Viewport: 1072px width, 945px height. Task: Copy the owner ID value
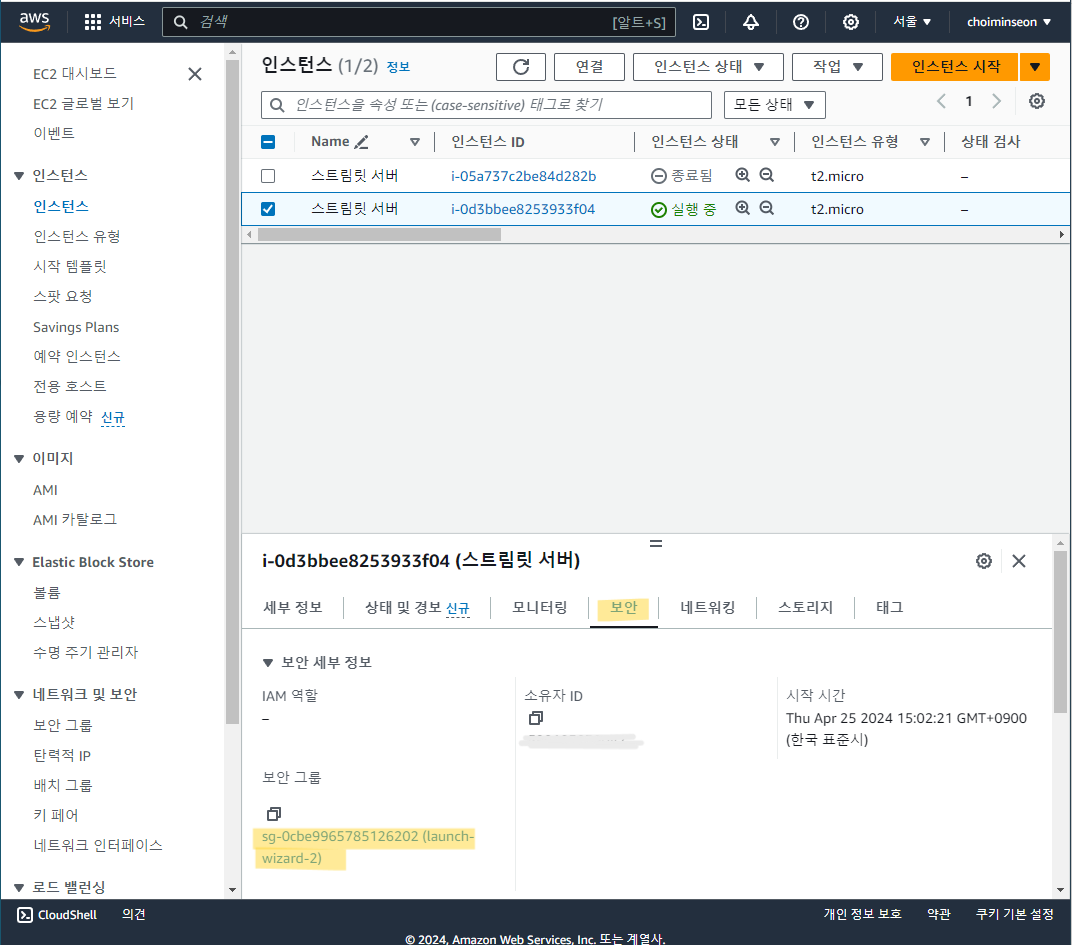pyautogui.click(x=536, y=718)
